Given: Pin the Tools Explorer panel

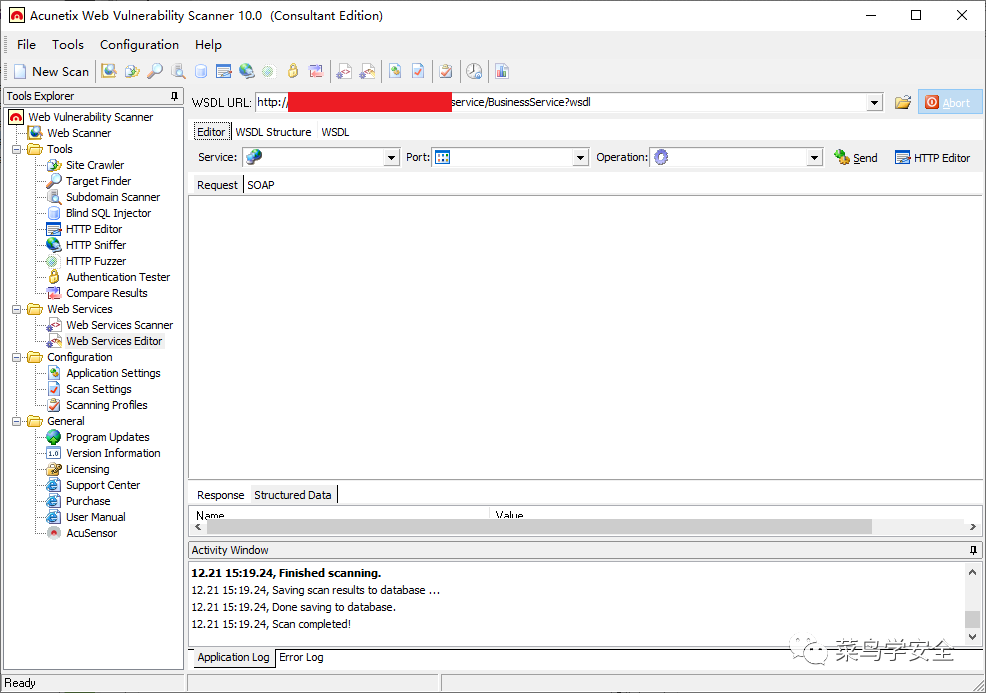Looking at the screenshot, I should tap(174, 96).
